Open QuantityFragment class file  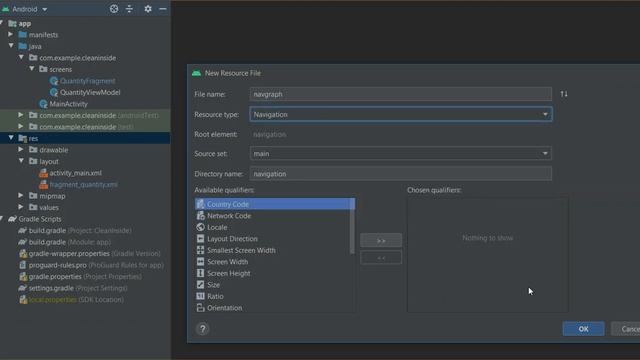pos(87,81)
